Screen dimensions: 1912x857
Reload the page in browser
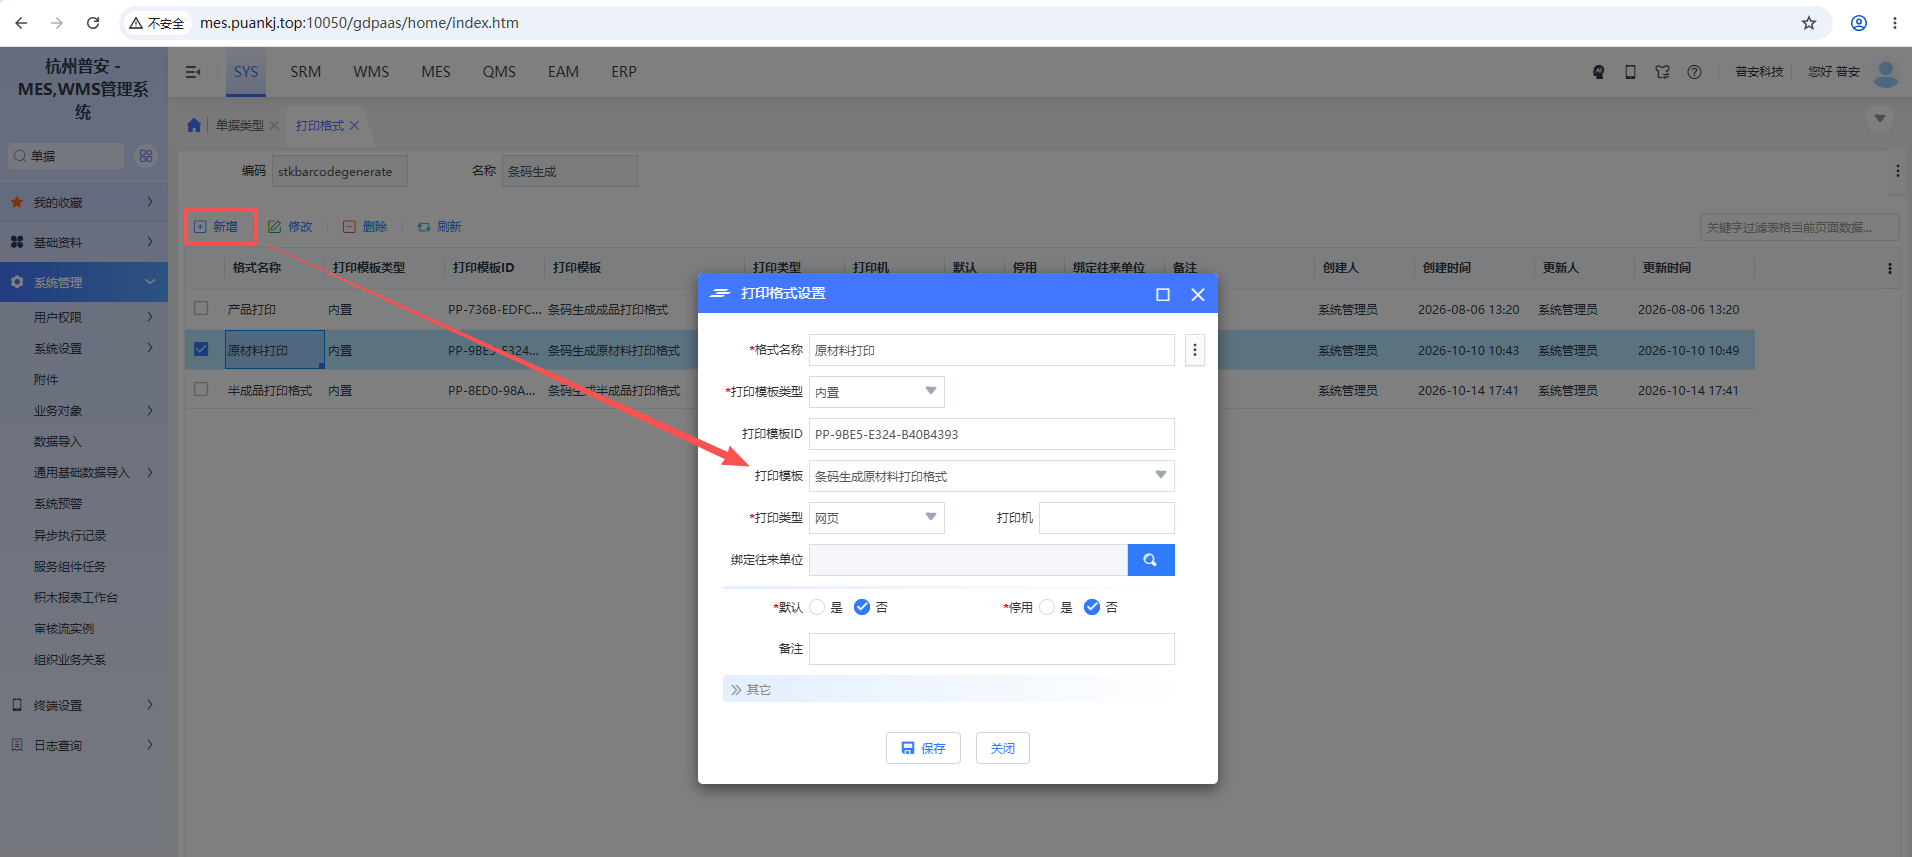click(93, 23)
